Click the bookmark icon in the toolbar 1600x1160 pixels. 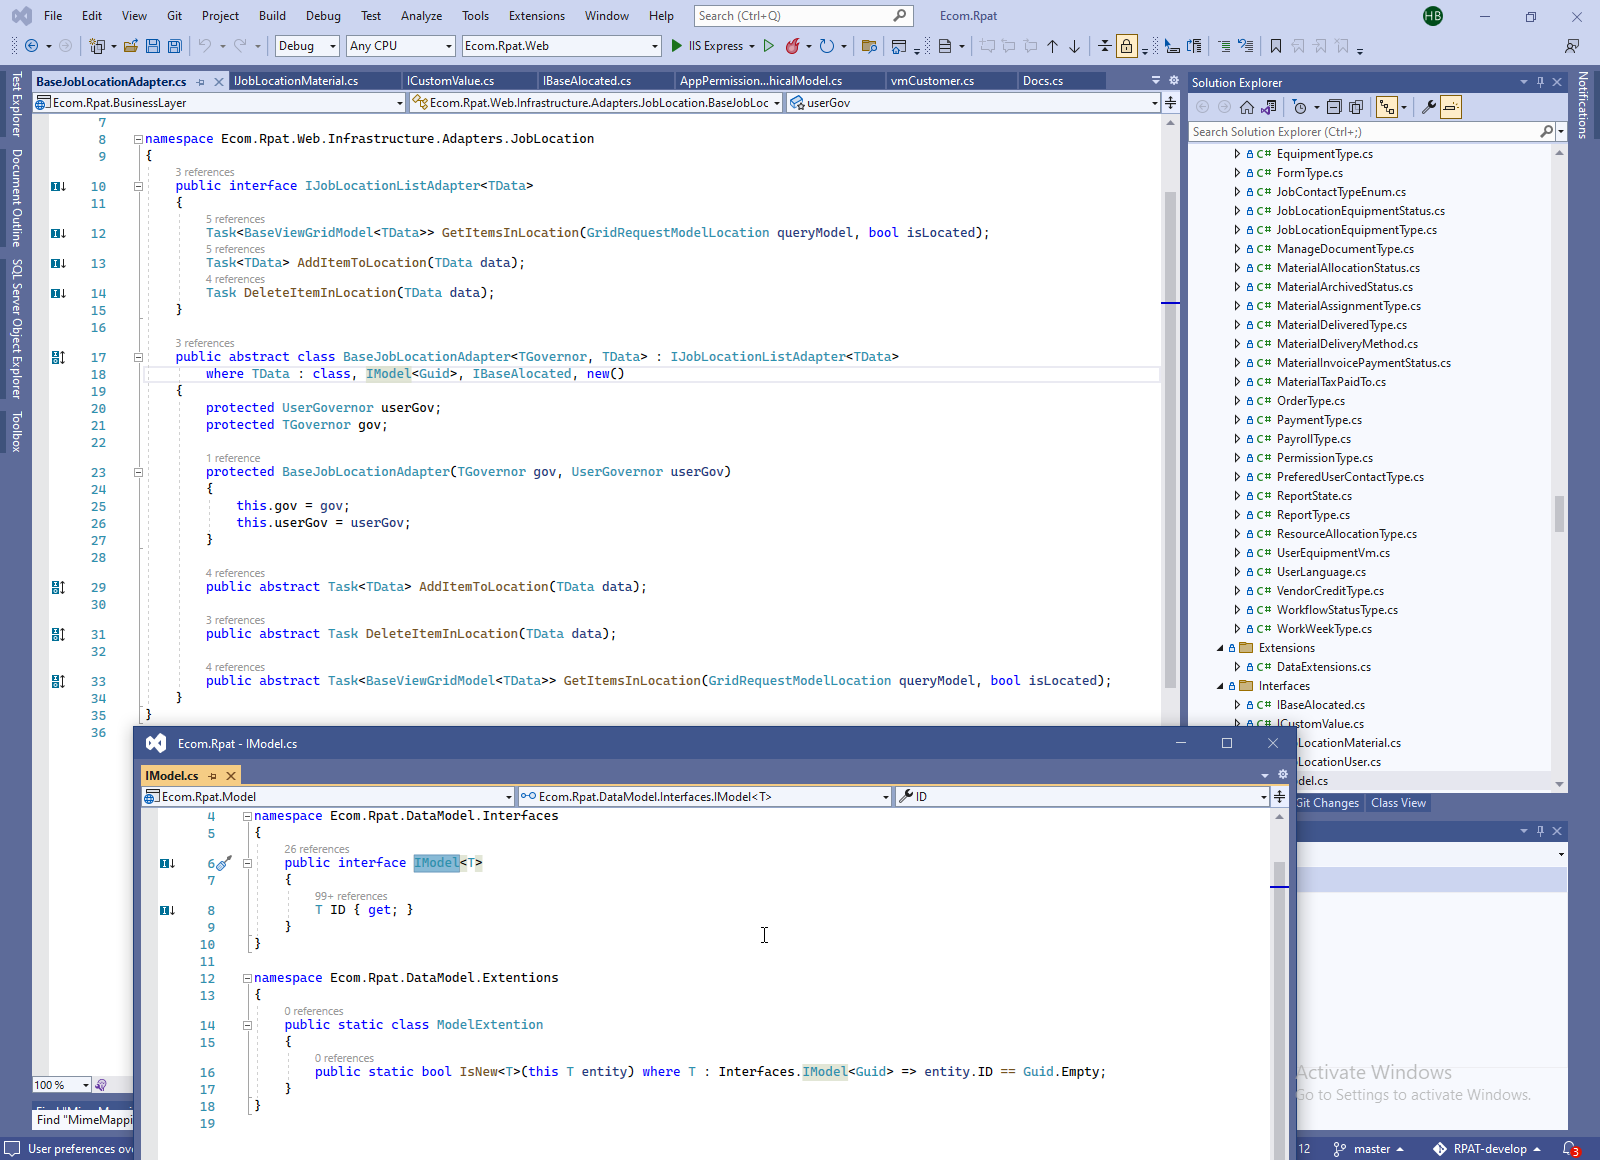pos(1275,46)
